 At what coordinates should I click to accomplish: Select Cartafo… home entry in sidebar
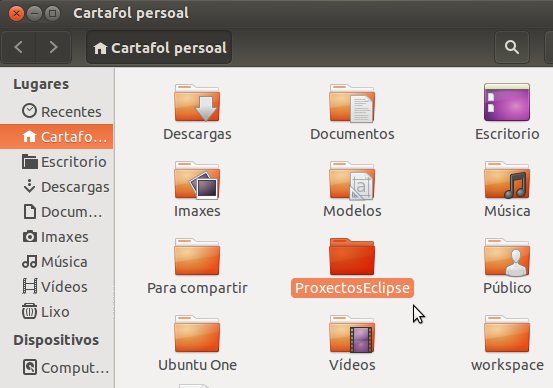click(56, 137)
